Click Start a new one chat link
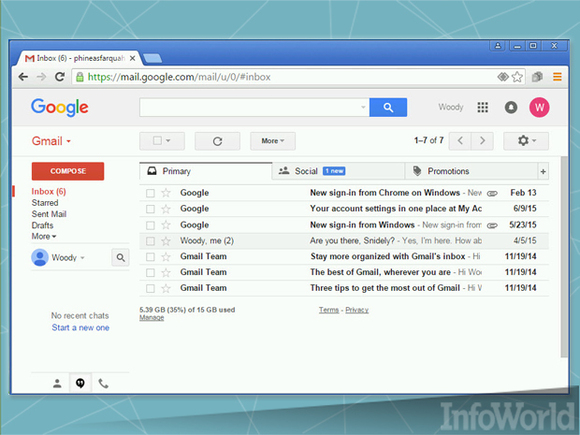Viewport: 580px width, 435px height. click(80, 328)
